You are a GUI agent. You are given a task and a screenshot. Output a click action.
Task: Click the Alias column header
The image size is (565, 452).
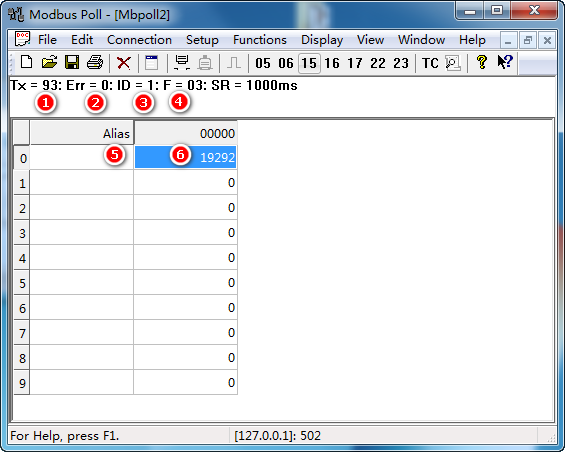pos(82,133)
